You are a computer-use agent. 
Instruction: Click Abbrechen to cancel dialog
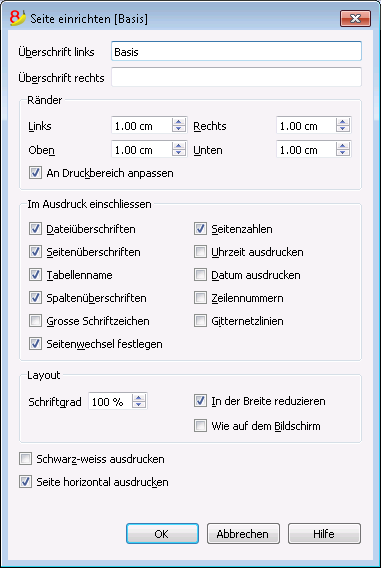(243, 534)
